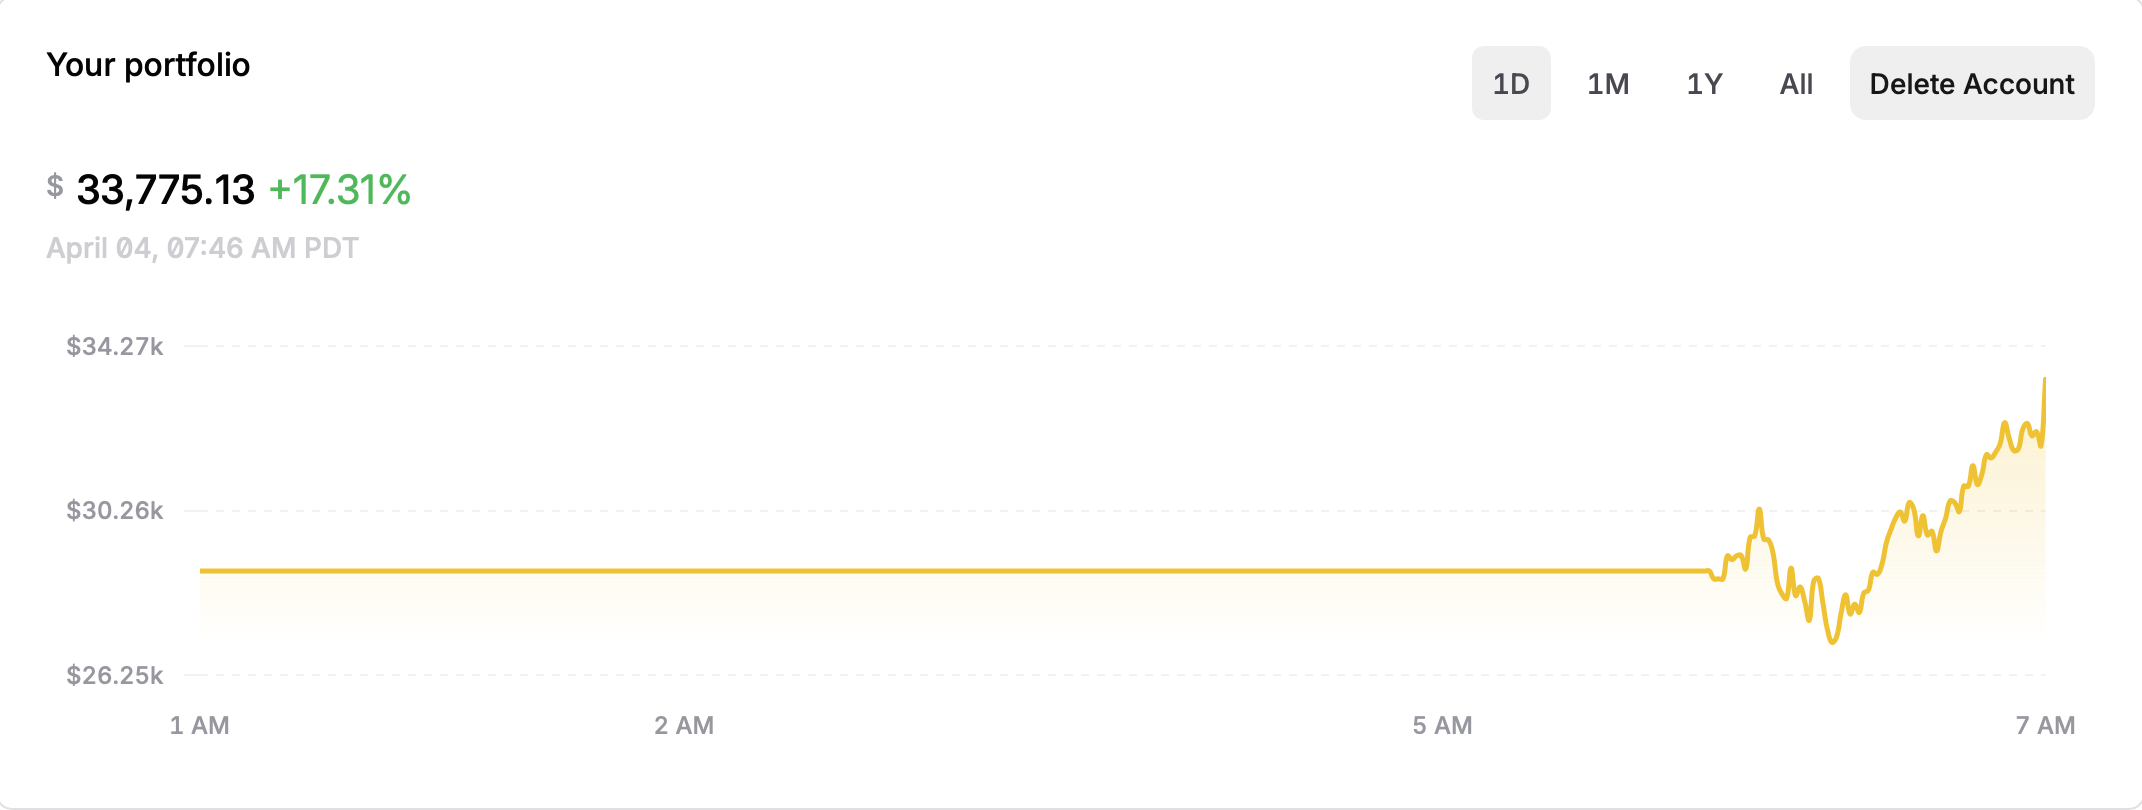
Task: Switch to the 1Y time range
Action: point(1705,83)
